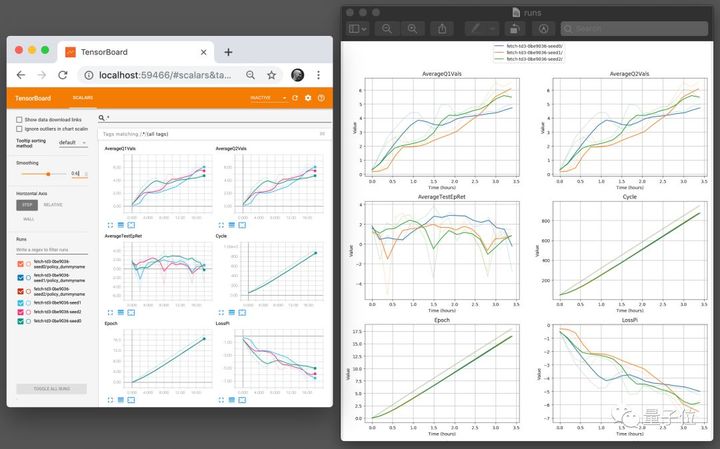
Task: Open the Tooltip sorting method dropdown
Action: pyautogui.click(x=73, y=143)
